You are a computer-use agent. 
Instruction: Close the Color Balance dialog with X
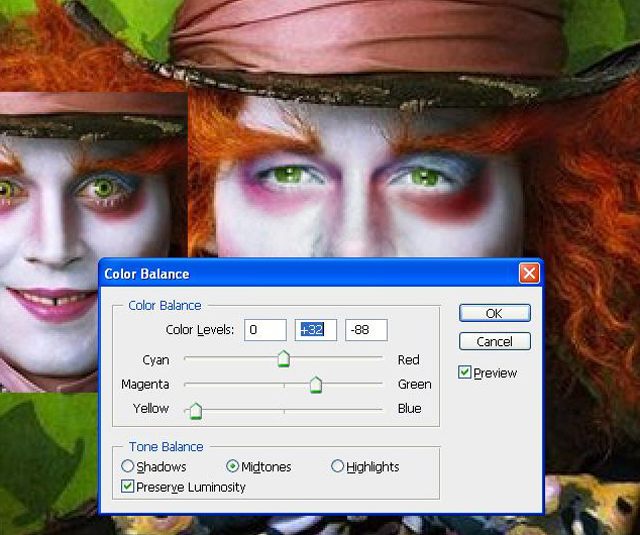[x=529, y=273]
